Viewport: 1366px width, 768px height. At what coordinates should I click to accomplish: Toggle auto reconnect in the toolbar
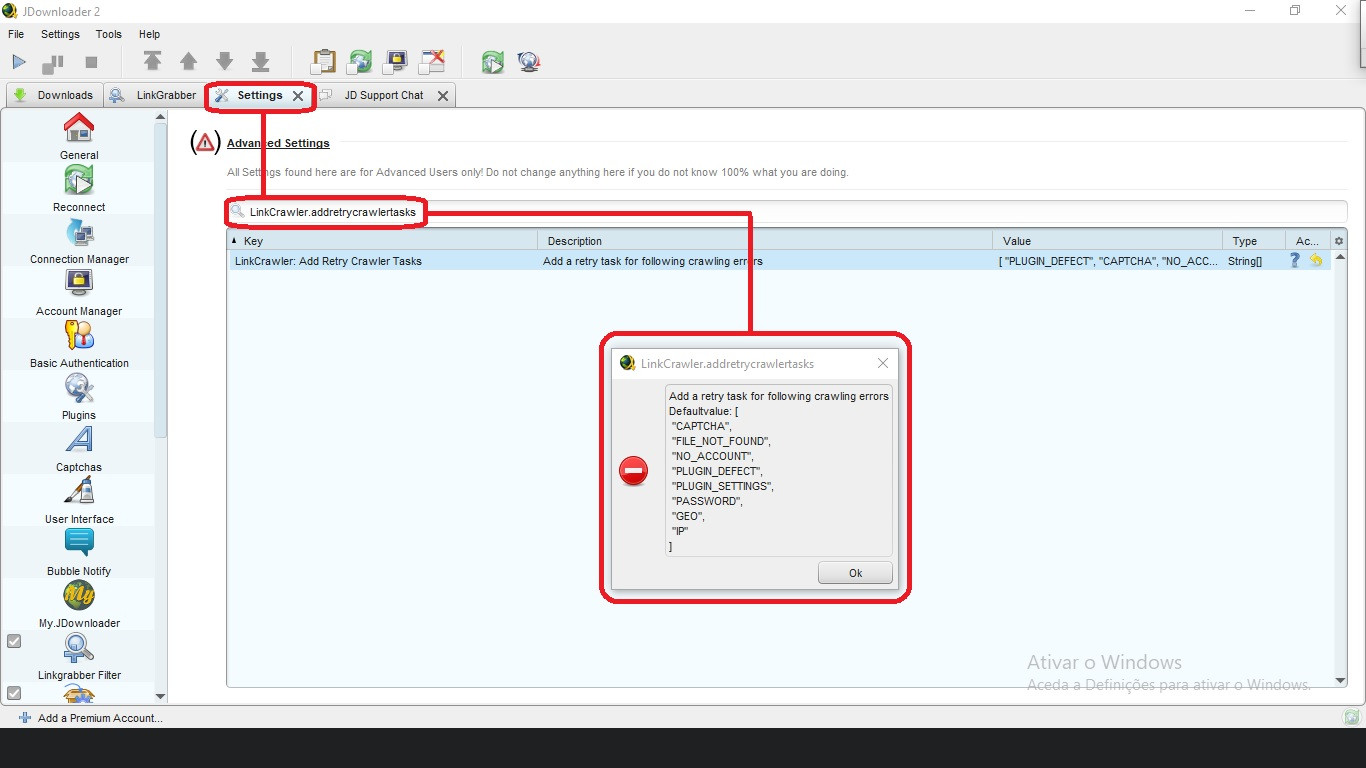[x=359, y=62]
